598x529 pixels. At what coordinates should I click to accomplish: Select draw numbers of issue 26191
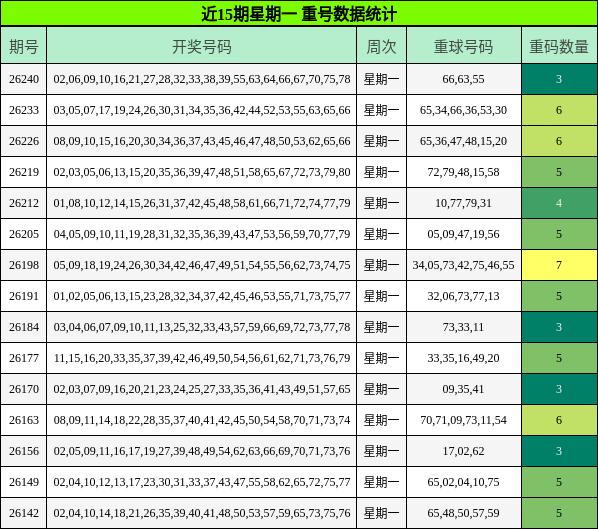[202, 296]
